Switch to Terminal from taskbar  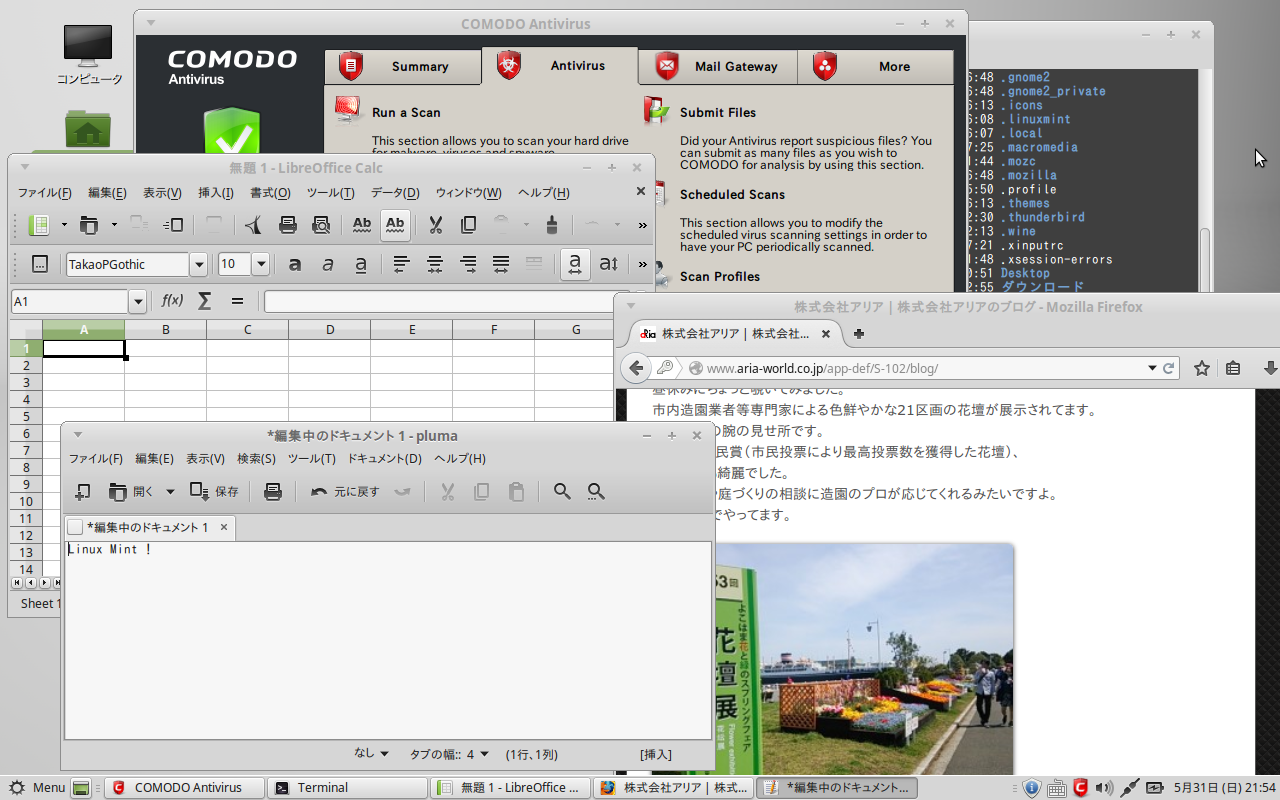[x=346, y=788]
